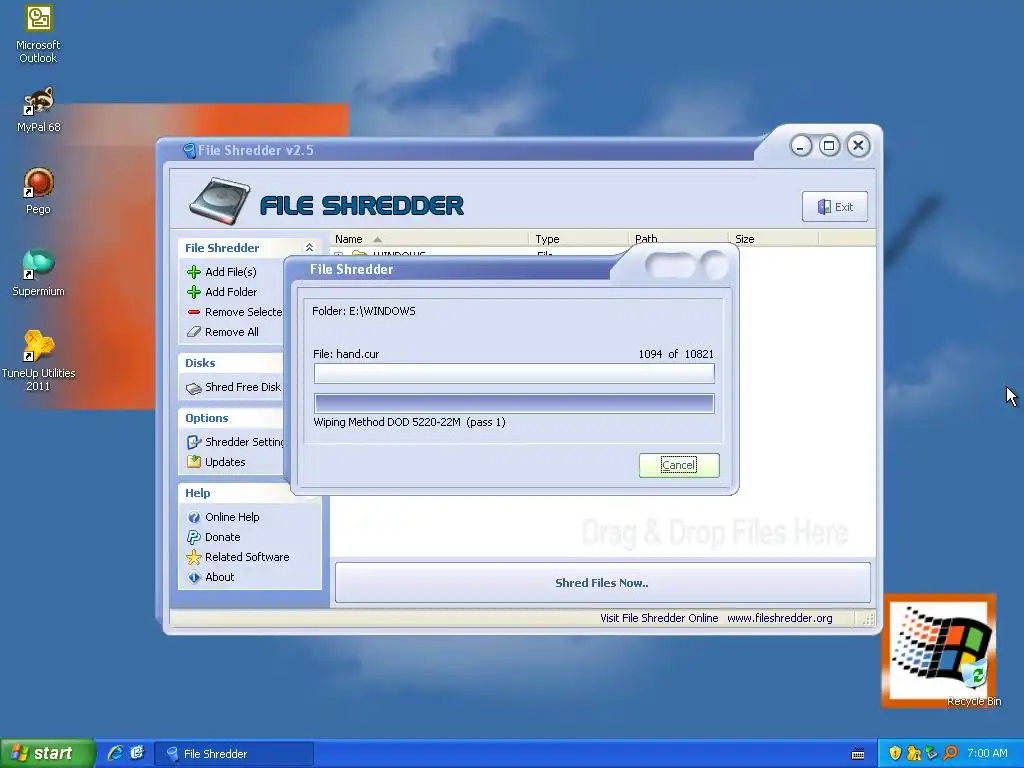Screen dimensions: 1024x768
Task: Click the overall wiping progress bar
Action: (x=514, y=403)
